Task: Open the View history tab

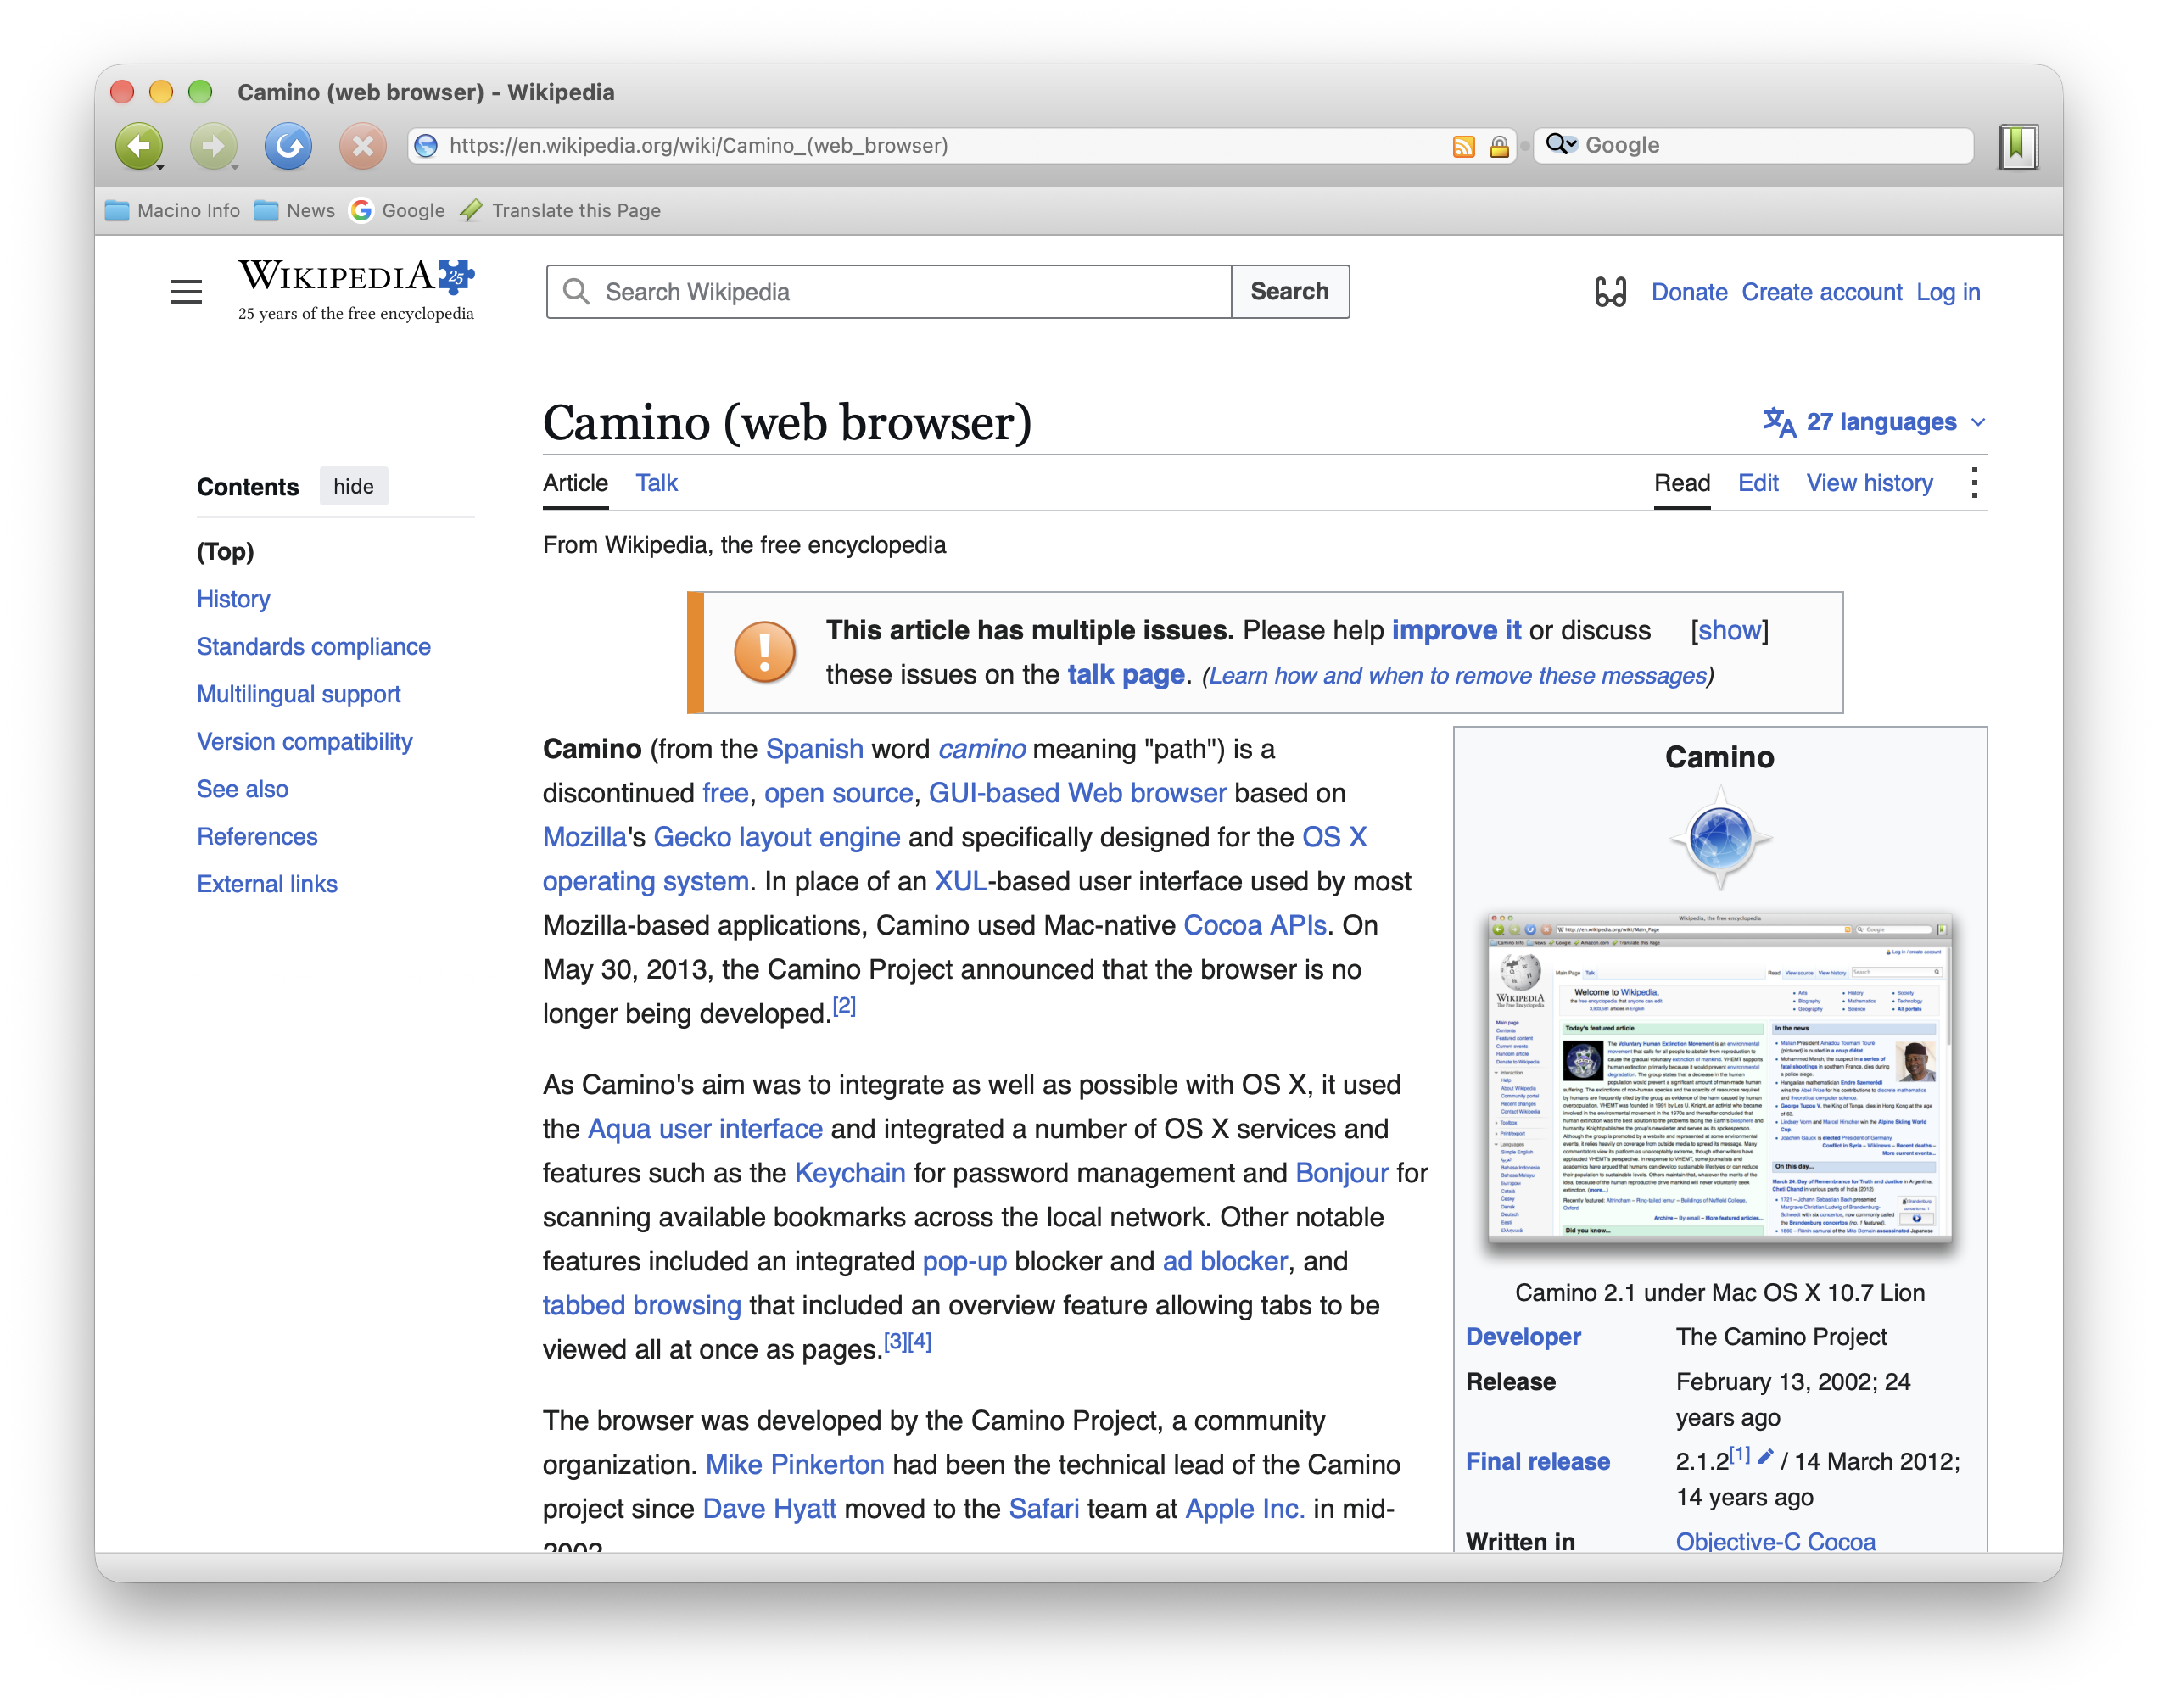Action: click(1868, 483)
